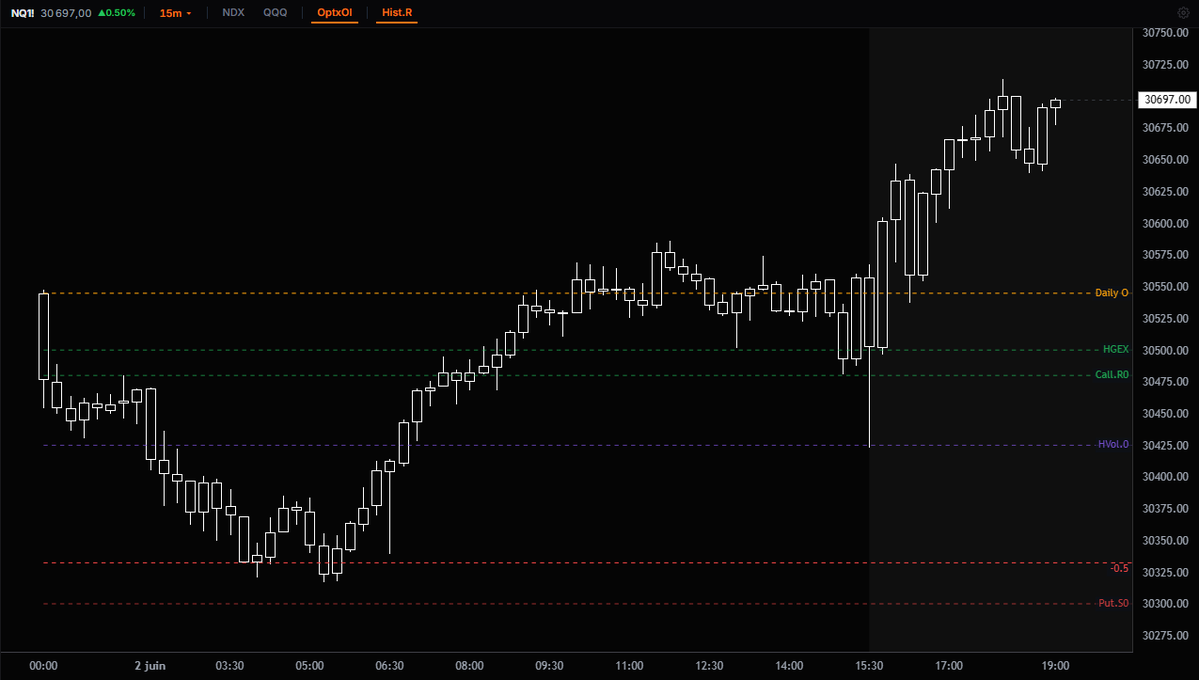Click the 17:00 time axis label
The width and height of the screenshot is (1199, 680).
[949, 666]
